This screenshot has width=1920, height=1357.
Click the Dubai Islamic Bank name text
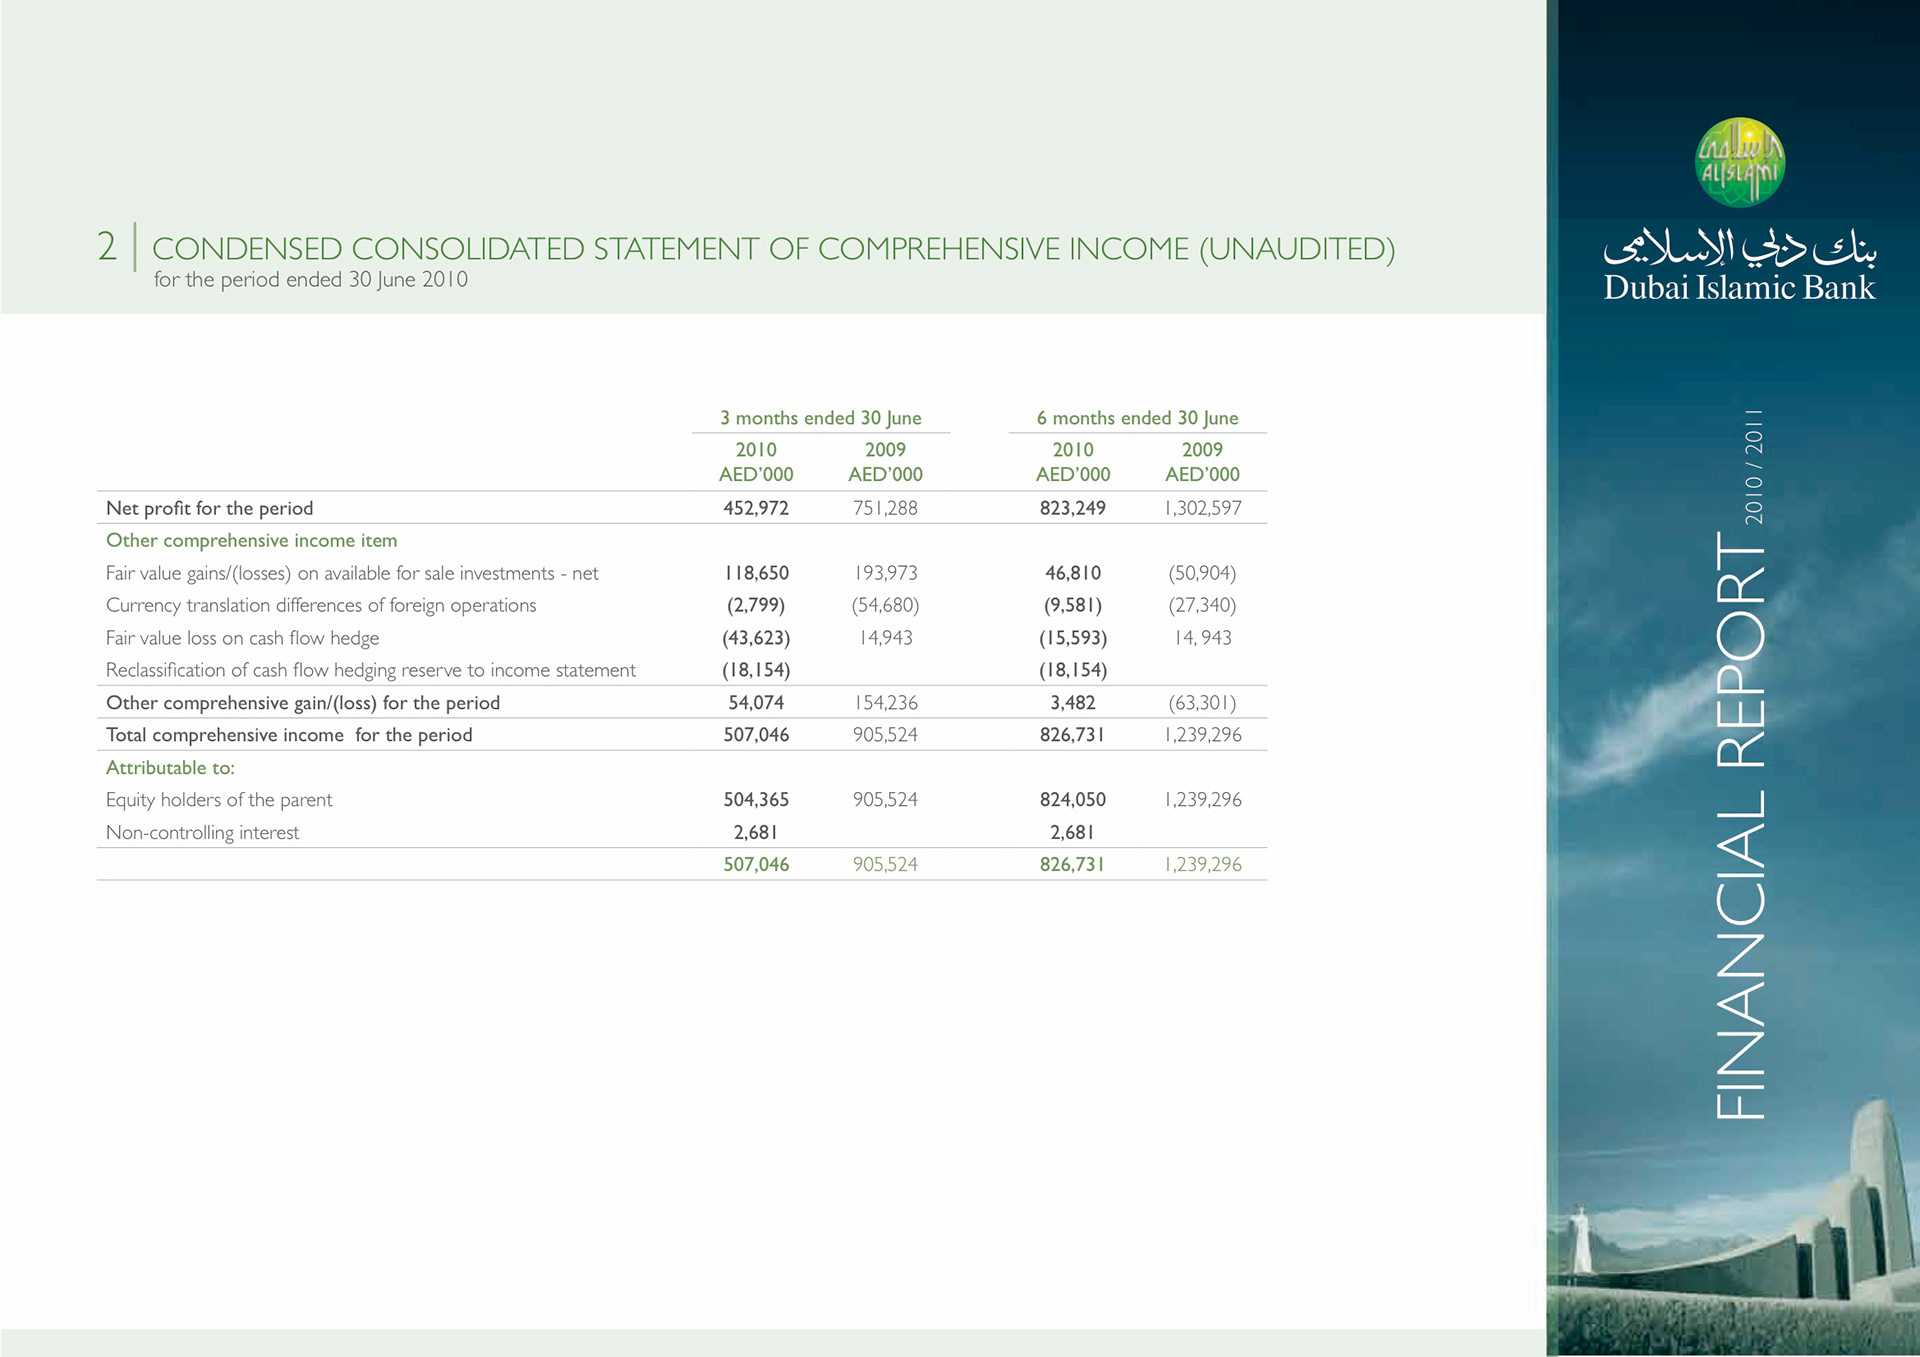(x=1739, y=288)
